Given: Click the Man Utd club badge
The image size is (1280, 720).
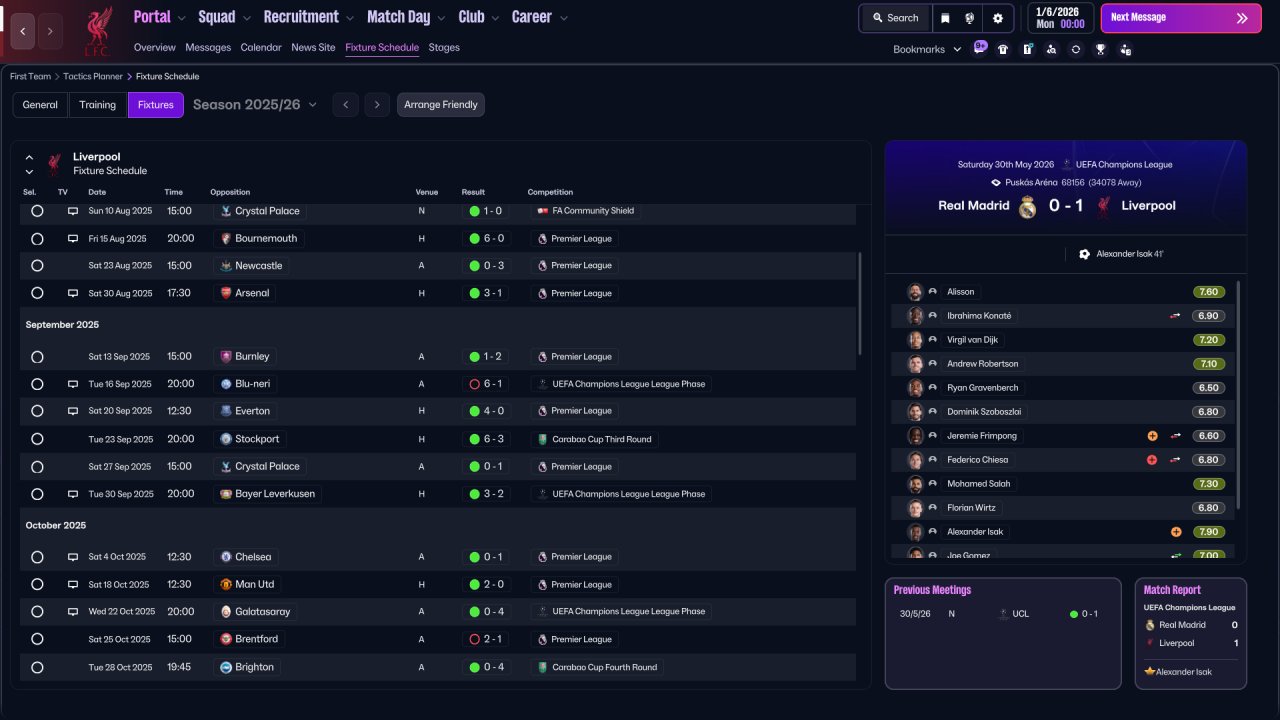Looking at the screenshot, I should pyautogui.click(x=226, y=584).
